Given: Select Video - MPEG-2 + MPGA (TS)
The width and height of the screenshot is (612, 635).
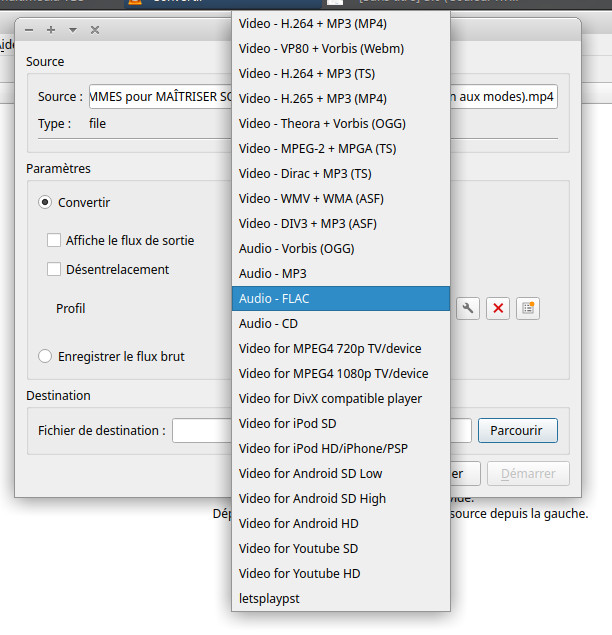Looking at the screenshot, I should click(341, 149).
